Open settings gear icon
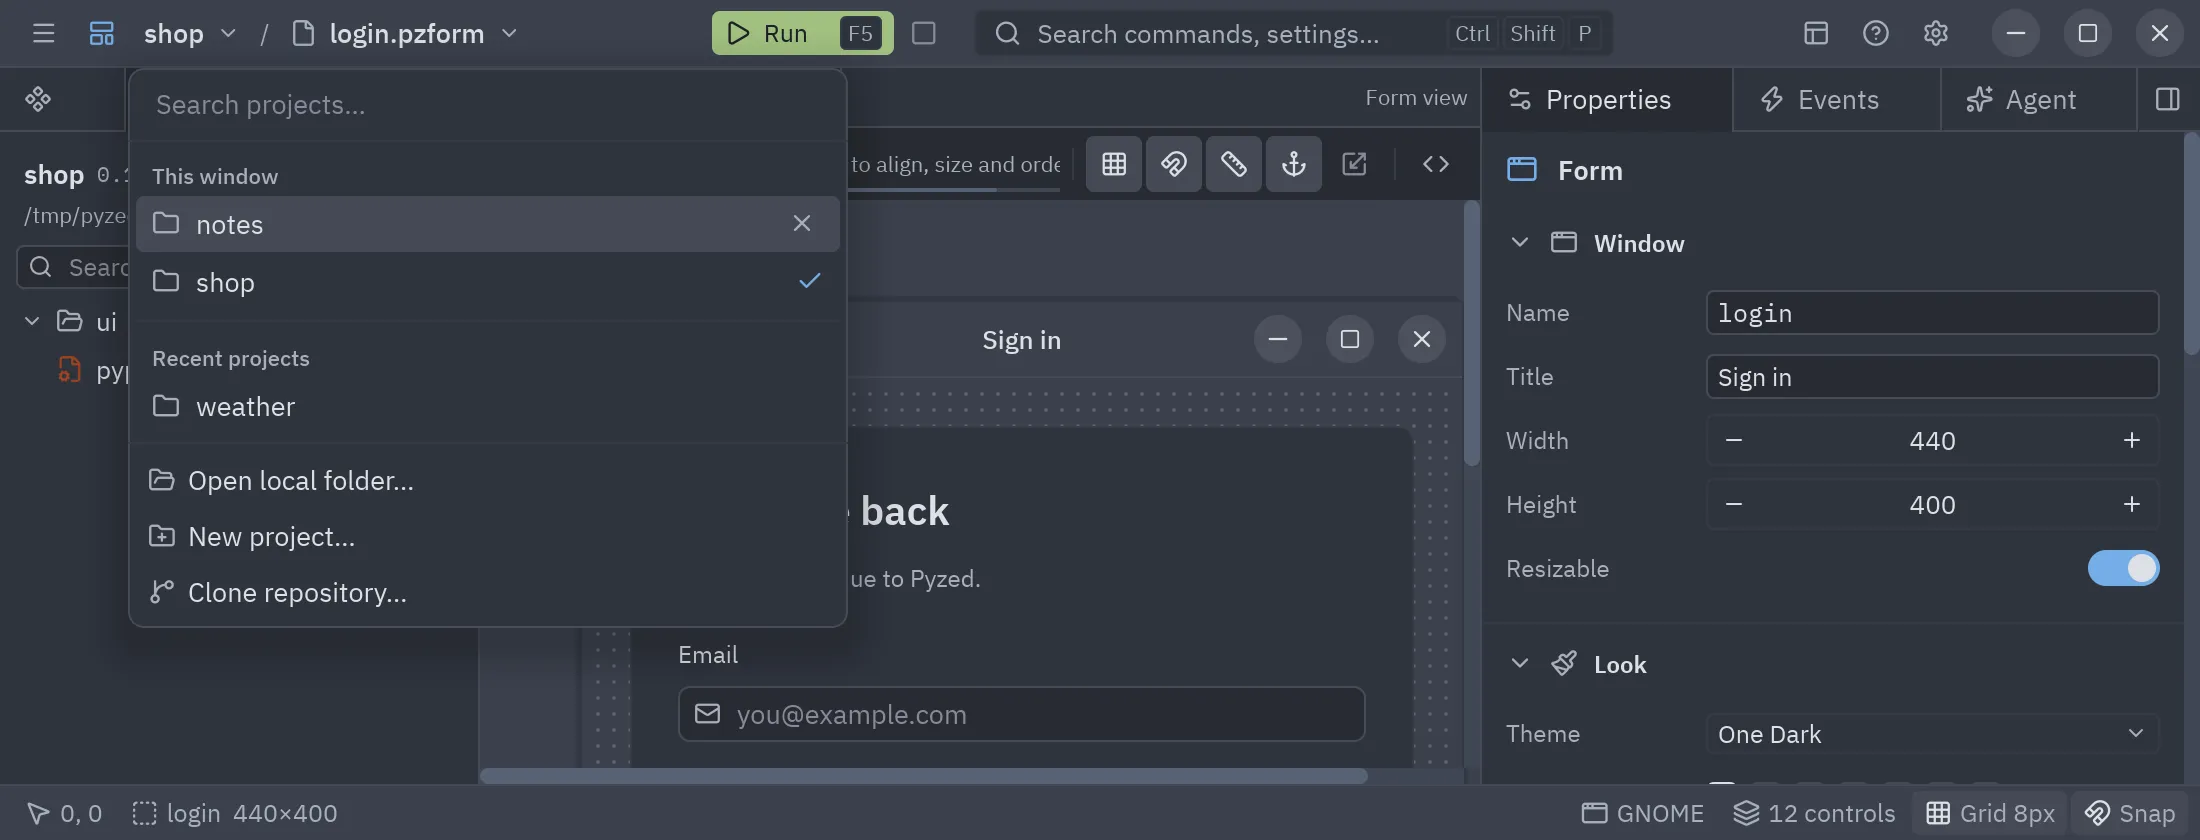Image resolution: width=2200 pixels, height=840 pixels. (x=1936, y=33)
